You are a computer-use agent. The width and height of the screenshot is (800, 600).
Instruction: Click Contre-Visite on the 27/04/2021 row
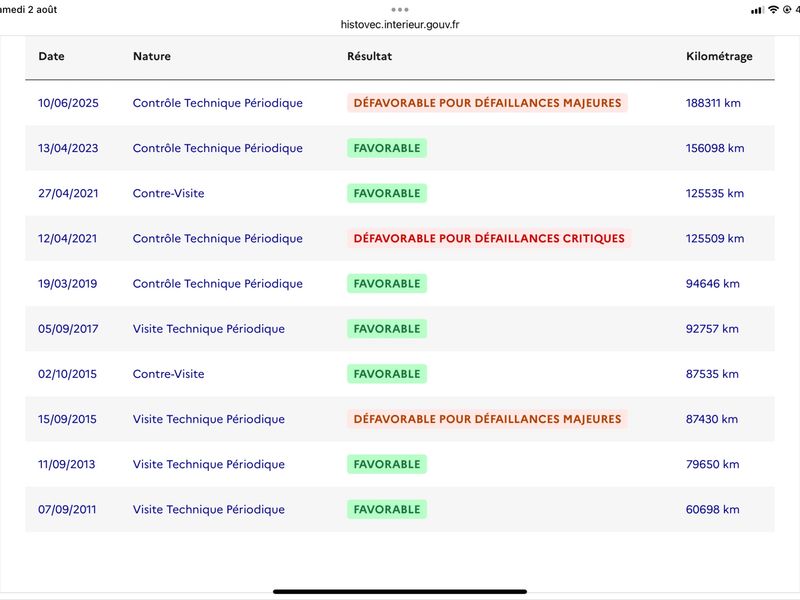(x=168, y=193)
